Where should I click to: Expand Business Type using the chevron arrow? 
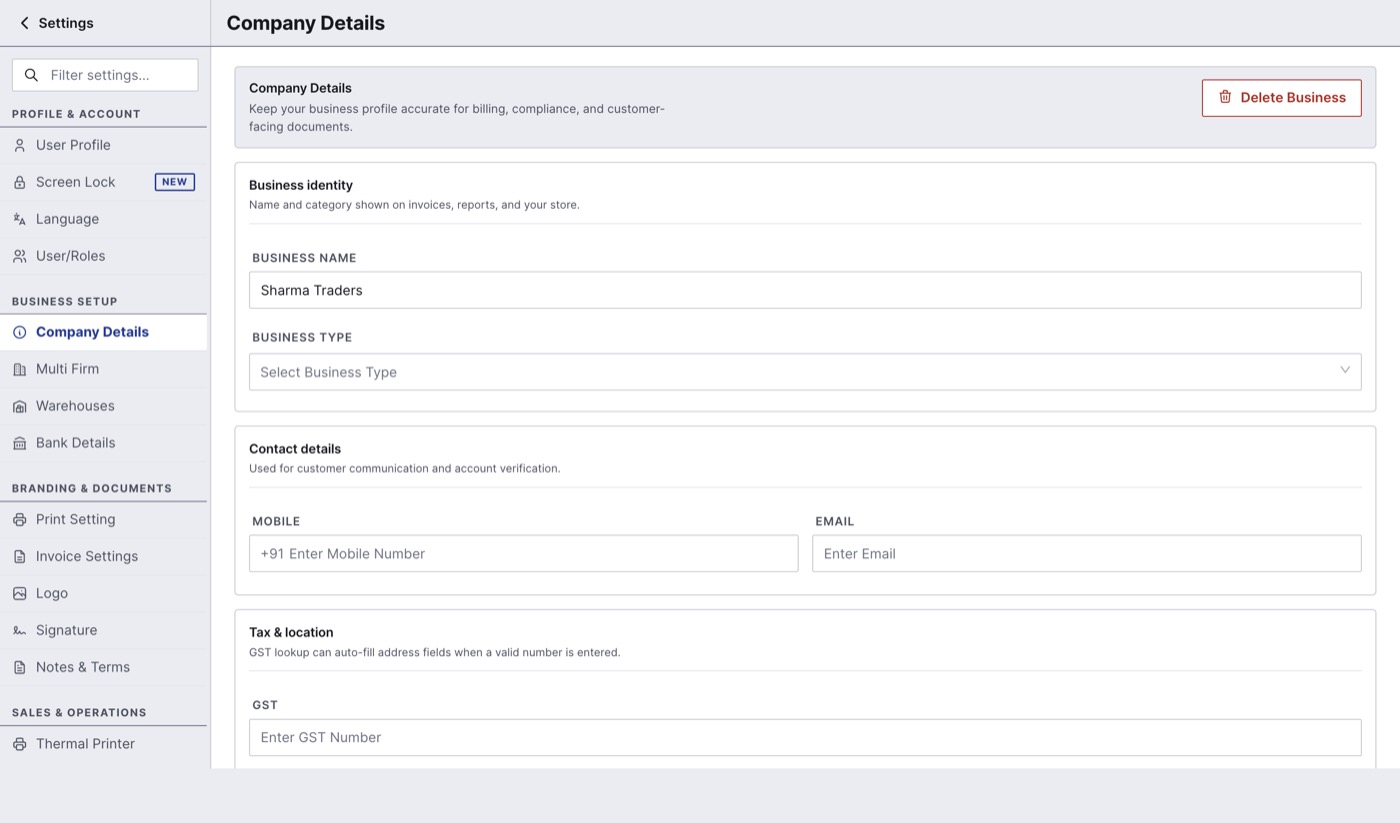tap(1345, 371)
